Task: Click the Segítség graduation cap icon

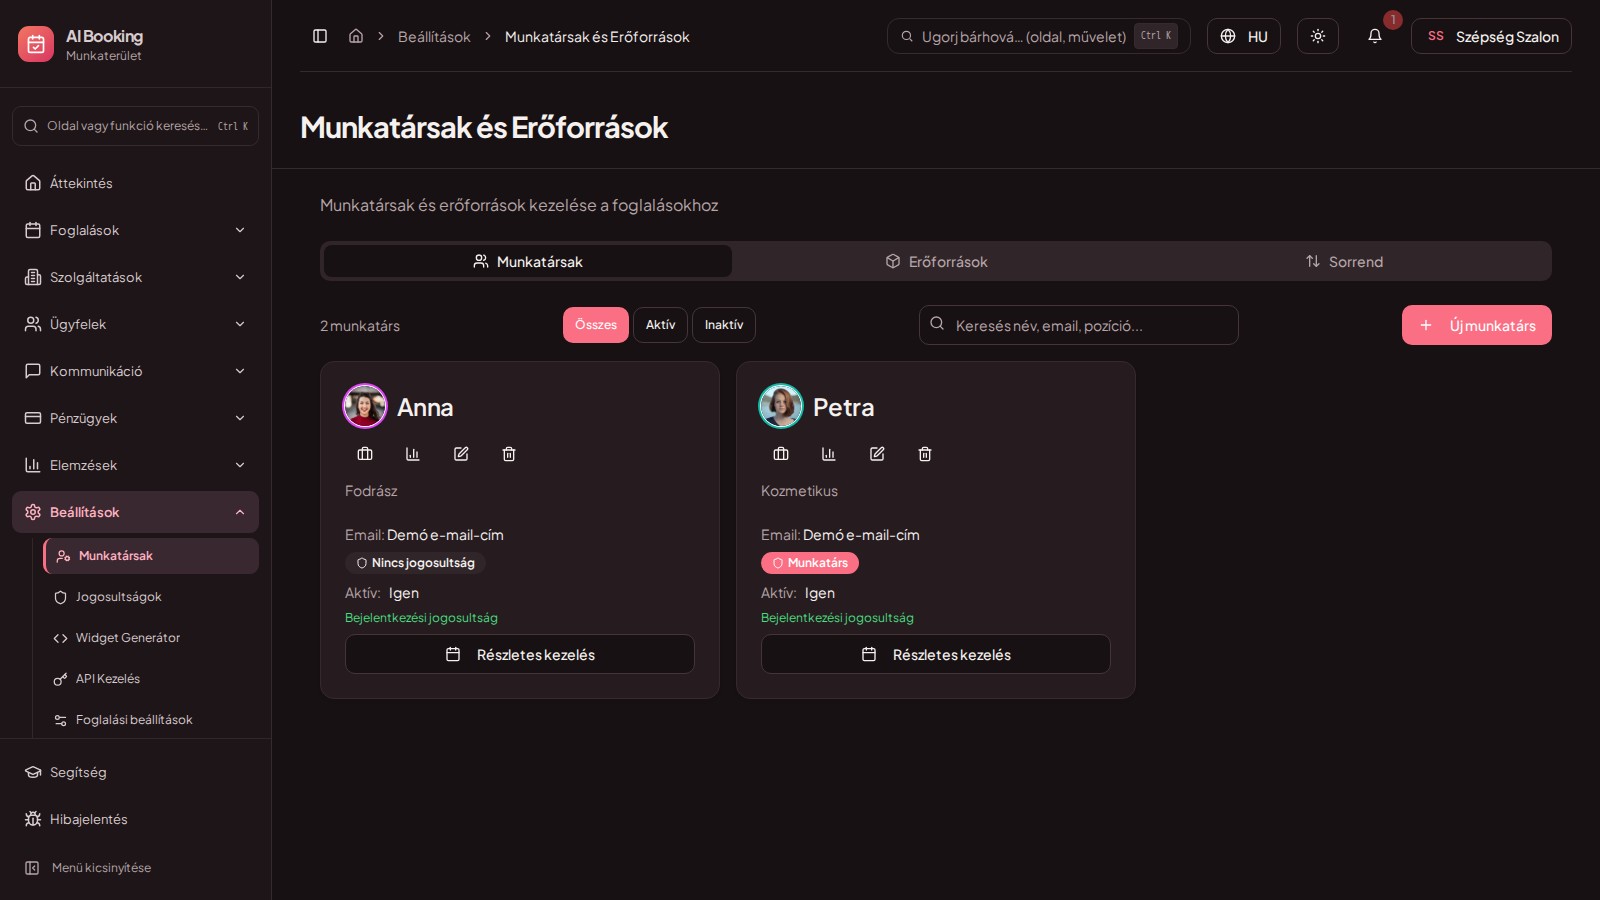Action: pyautogui.click(x=33, y=772)
